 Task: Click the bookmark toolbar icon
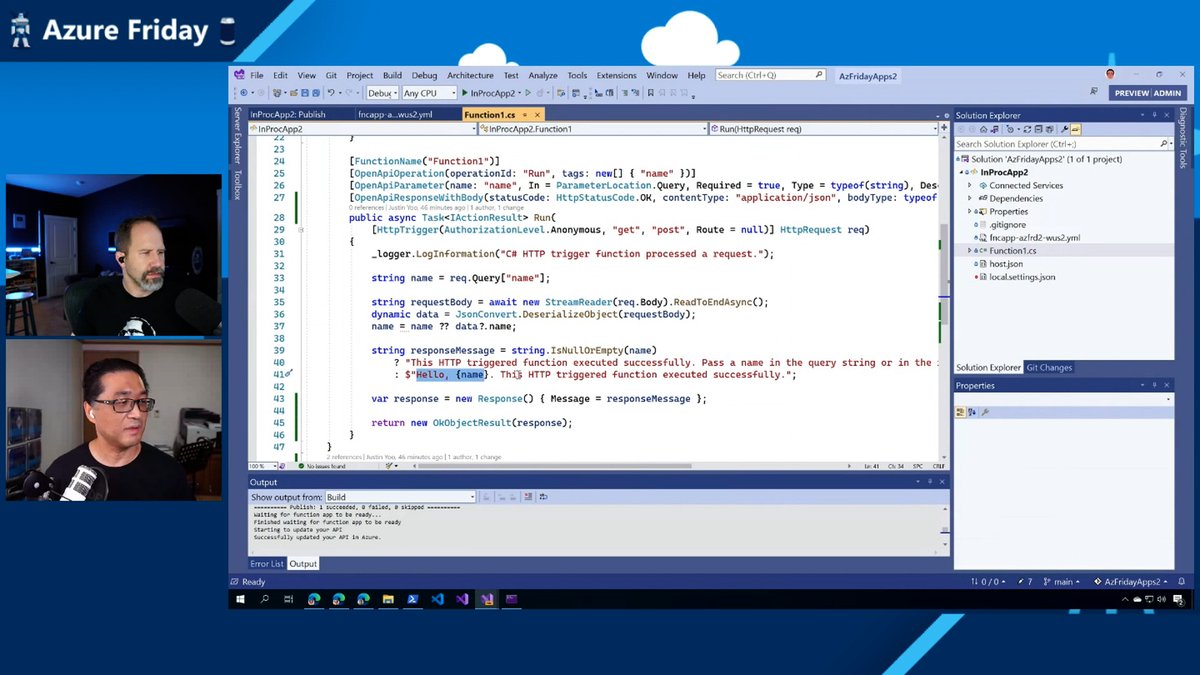(x=650, y=93)
